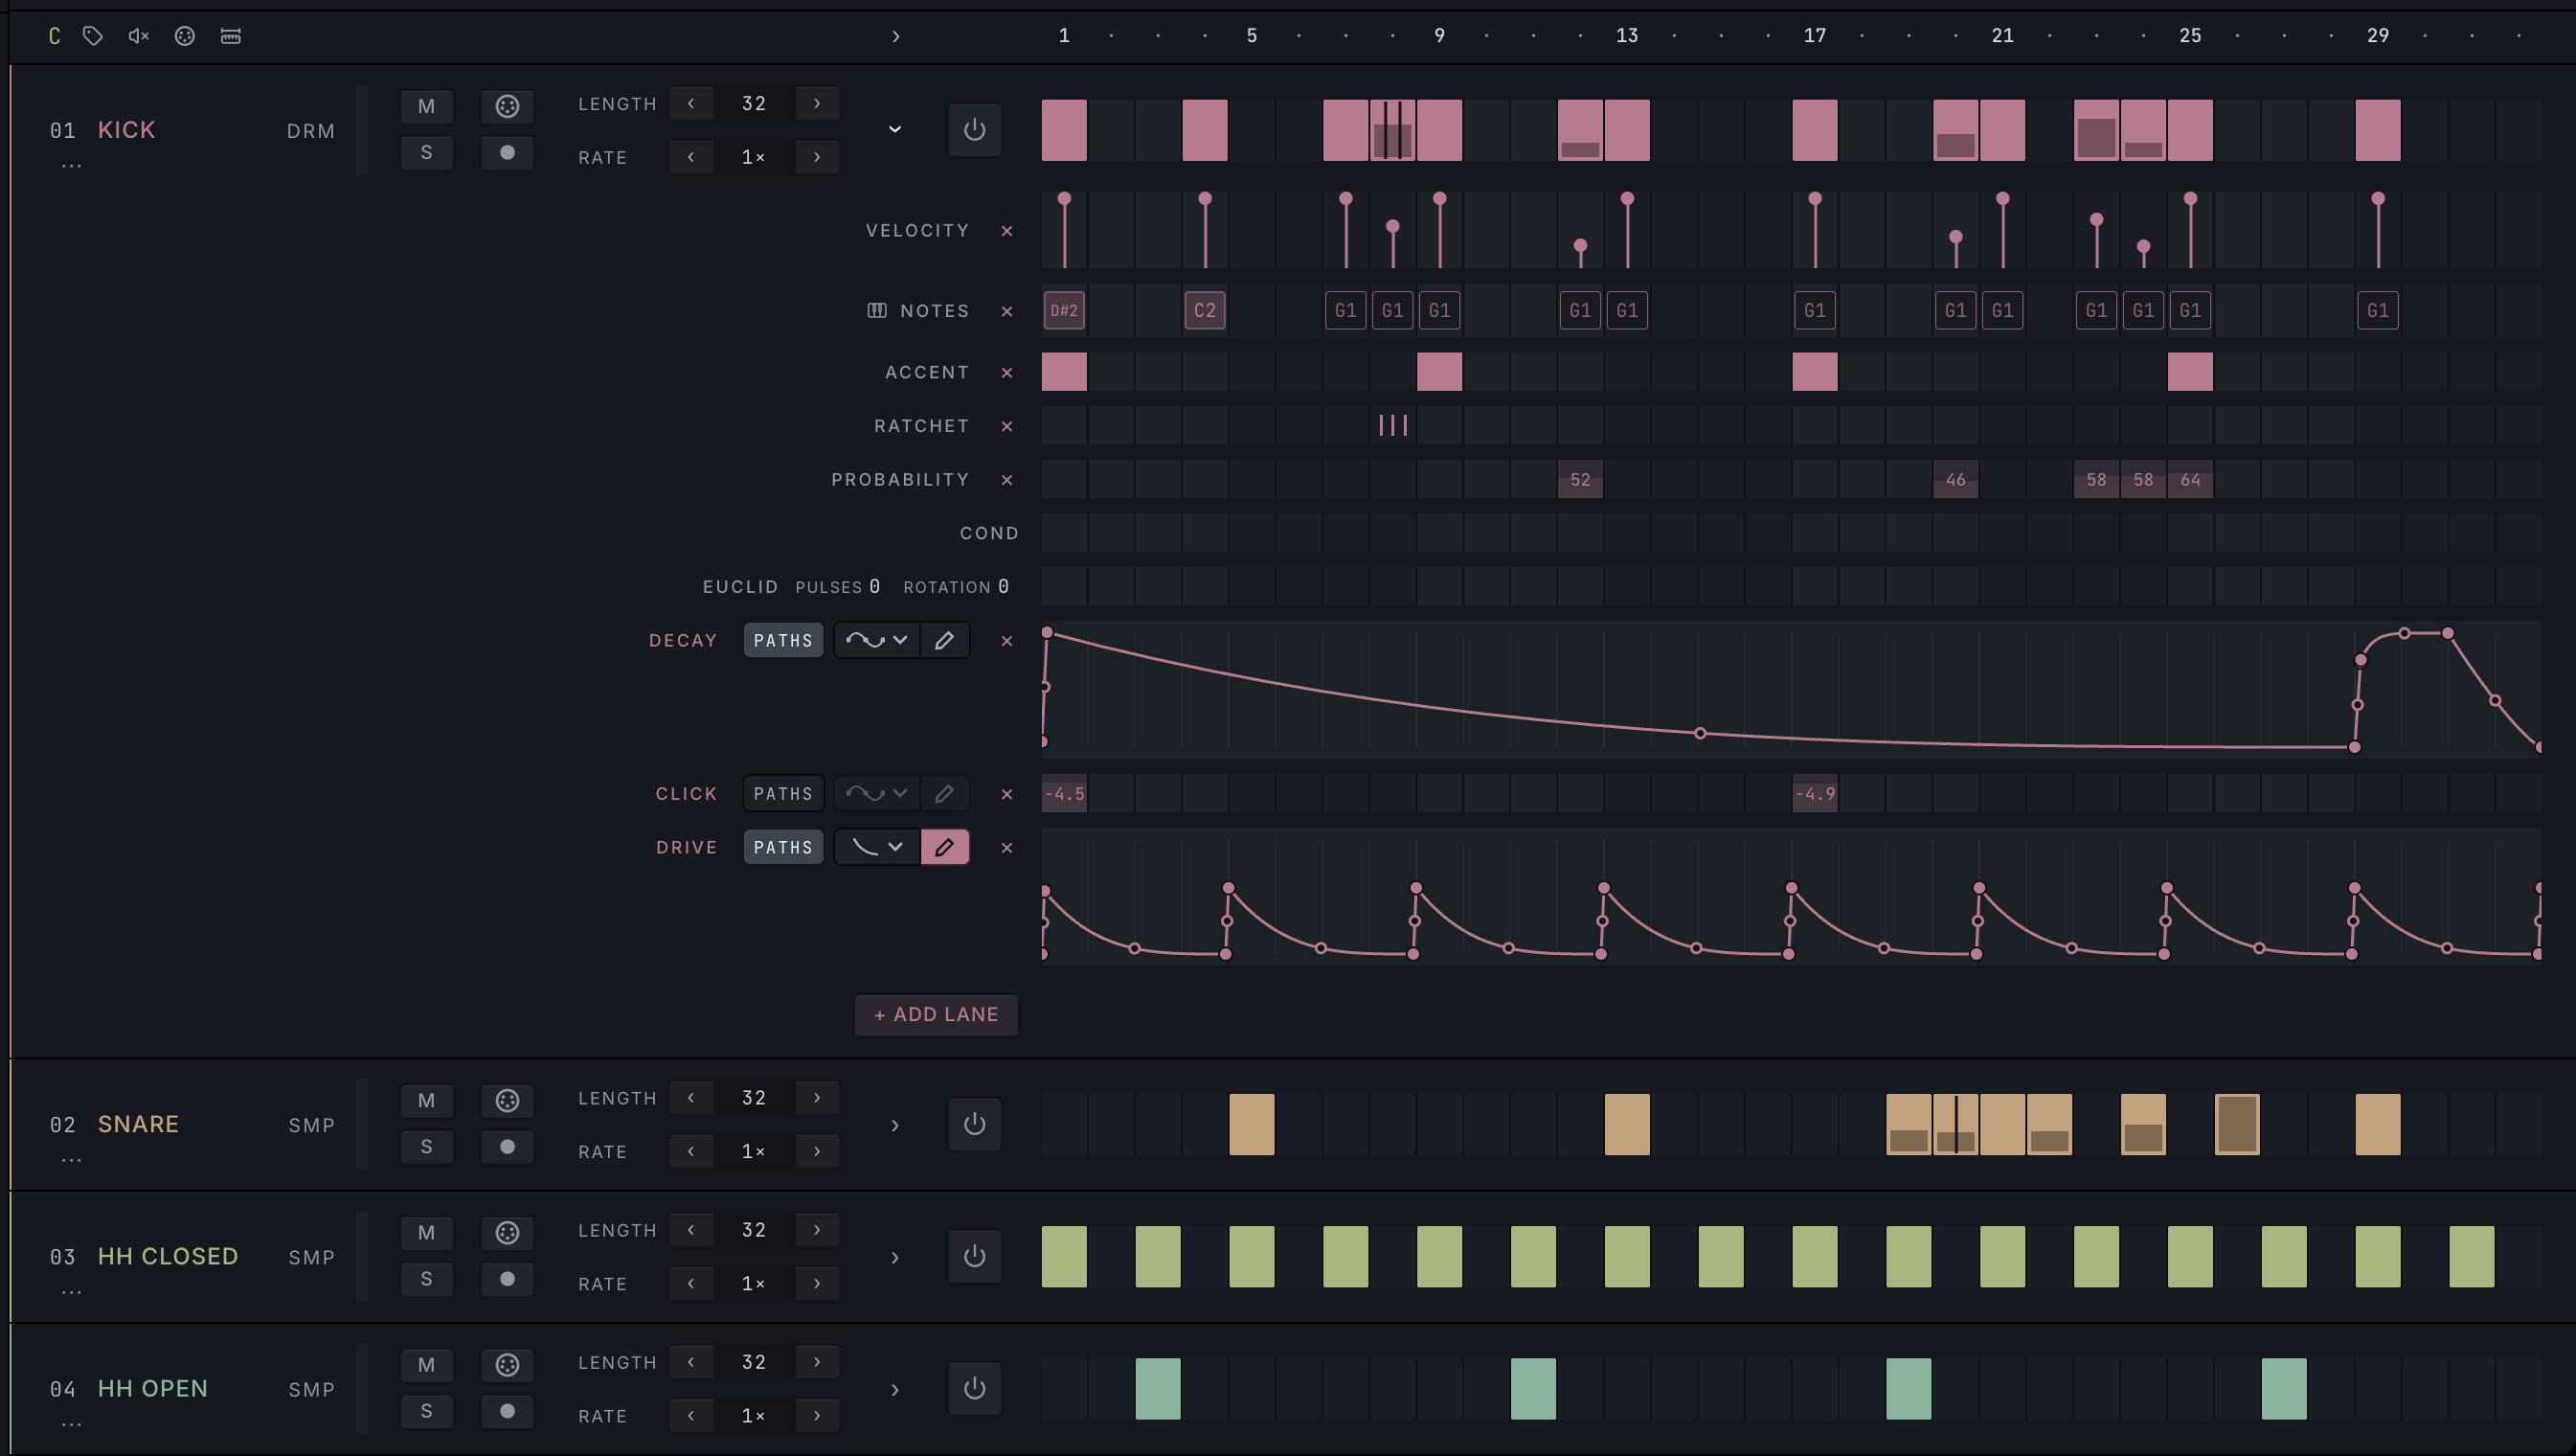
Task: Select the PATHS mode for the CLICK lane
Action: click(x=783, y=793)
